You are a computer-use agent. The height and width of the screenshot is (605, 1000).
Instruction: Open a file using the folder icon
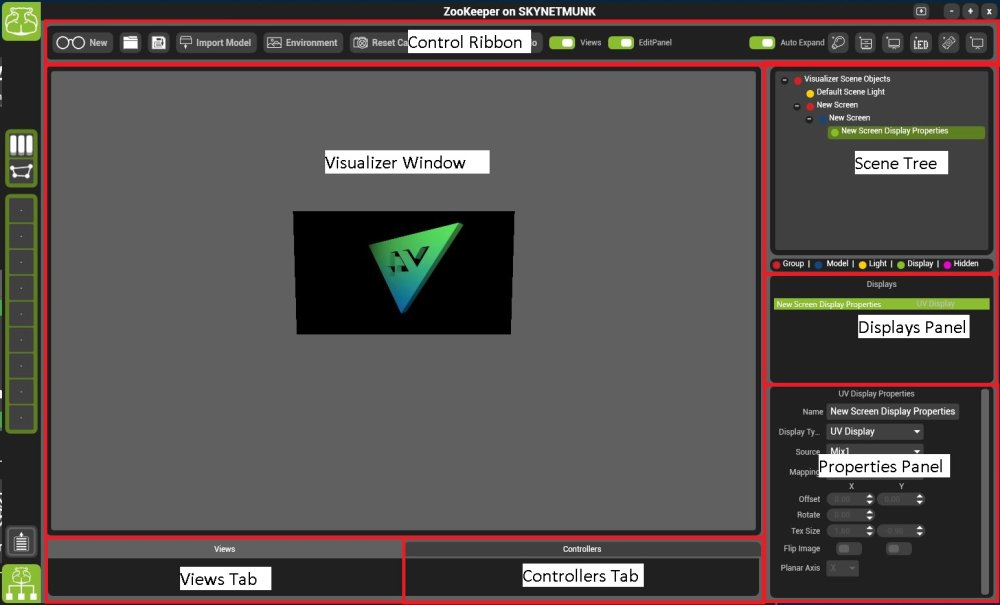tap(131, 42)
